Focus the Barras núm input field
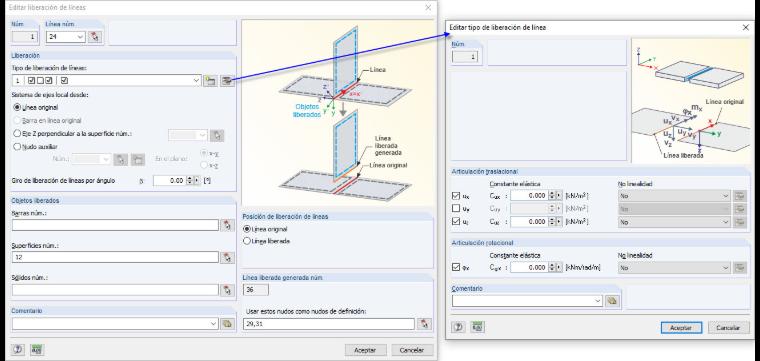The width and height of the screenshot is (760, 361). coord(115,225)
